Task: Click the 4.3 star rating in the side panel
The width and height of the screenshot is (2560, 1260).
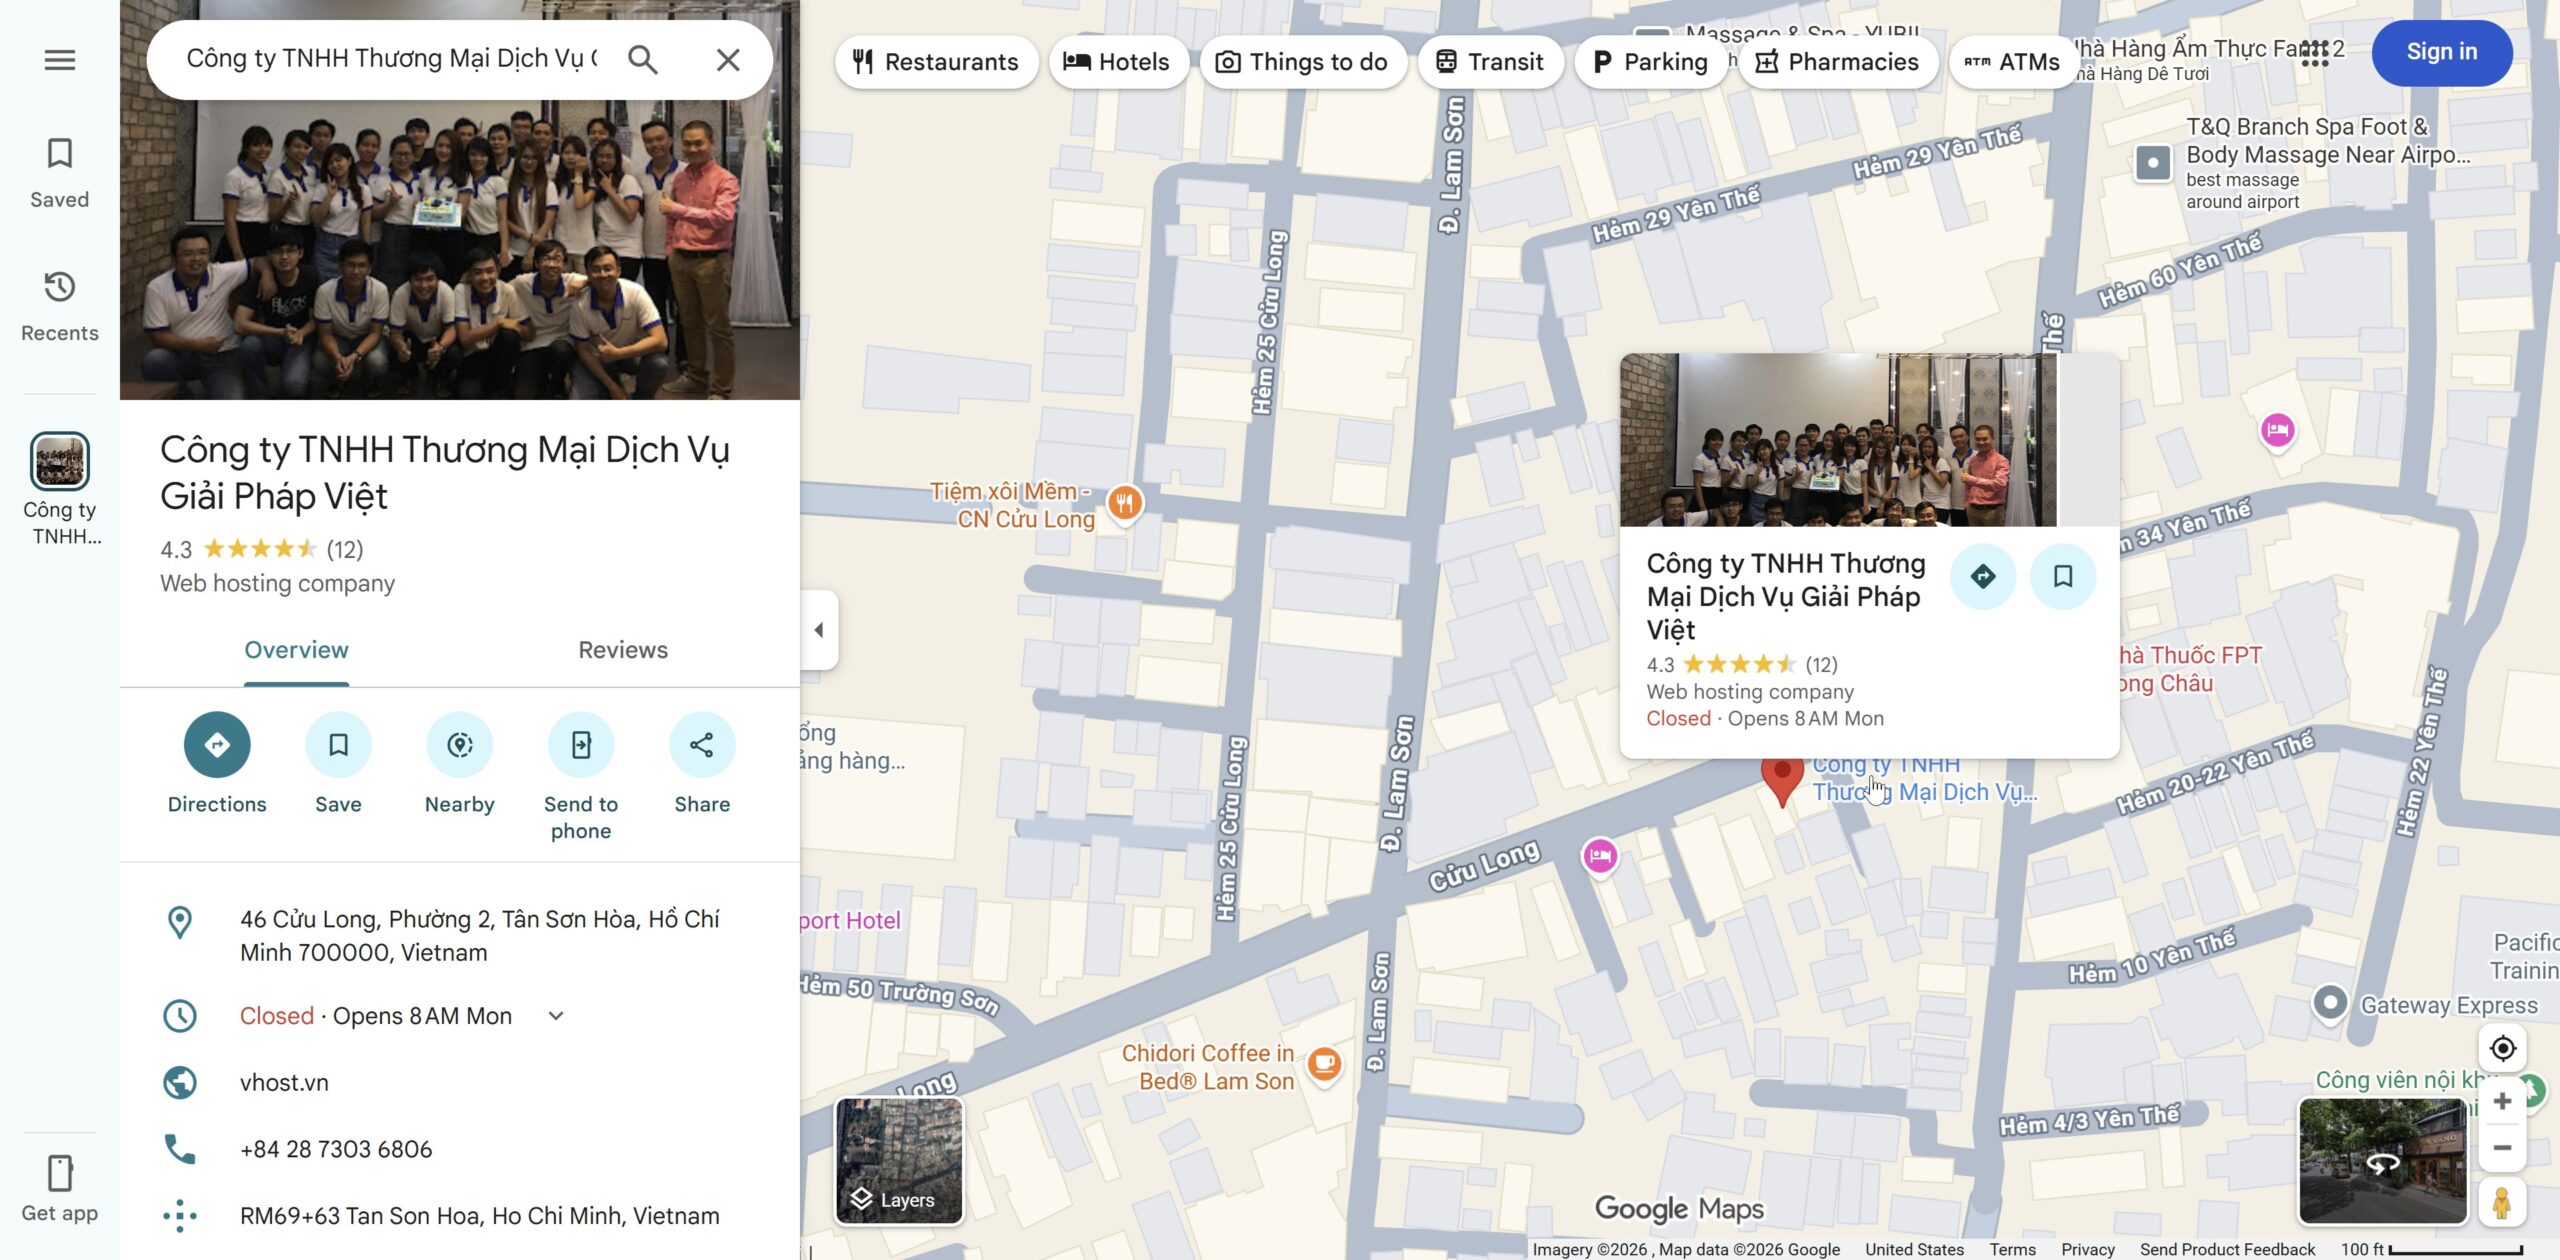Action: pyautogui.click(x=261, y=549)
